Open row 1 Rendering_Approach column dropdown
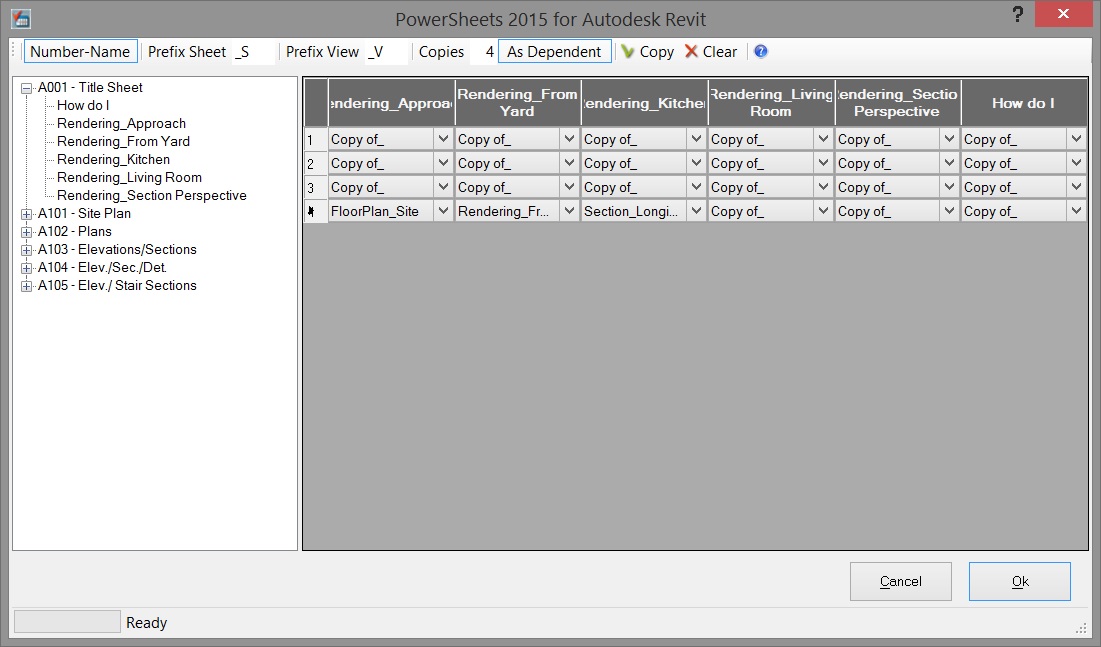The height and width of the screenshot is (647, 1101). [x=443, y=139]
